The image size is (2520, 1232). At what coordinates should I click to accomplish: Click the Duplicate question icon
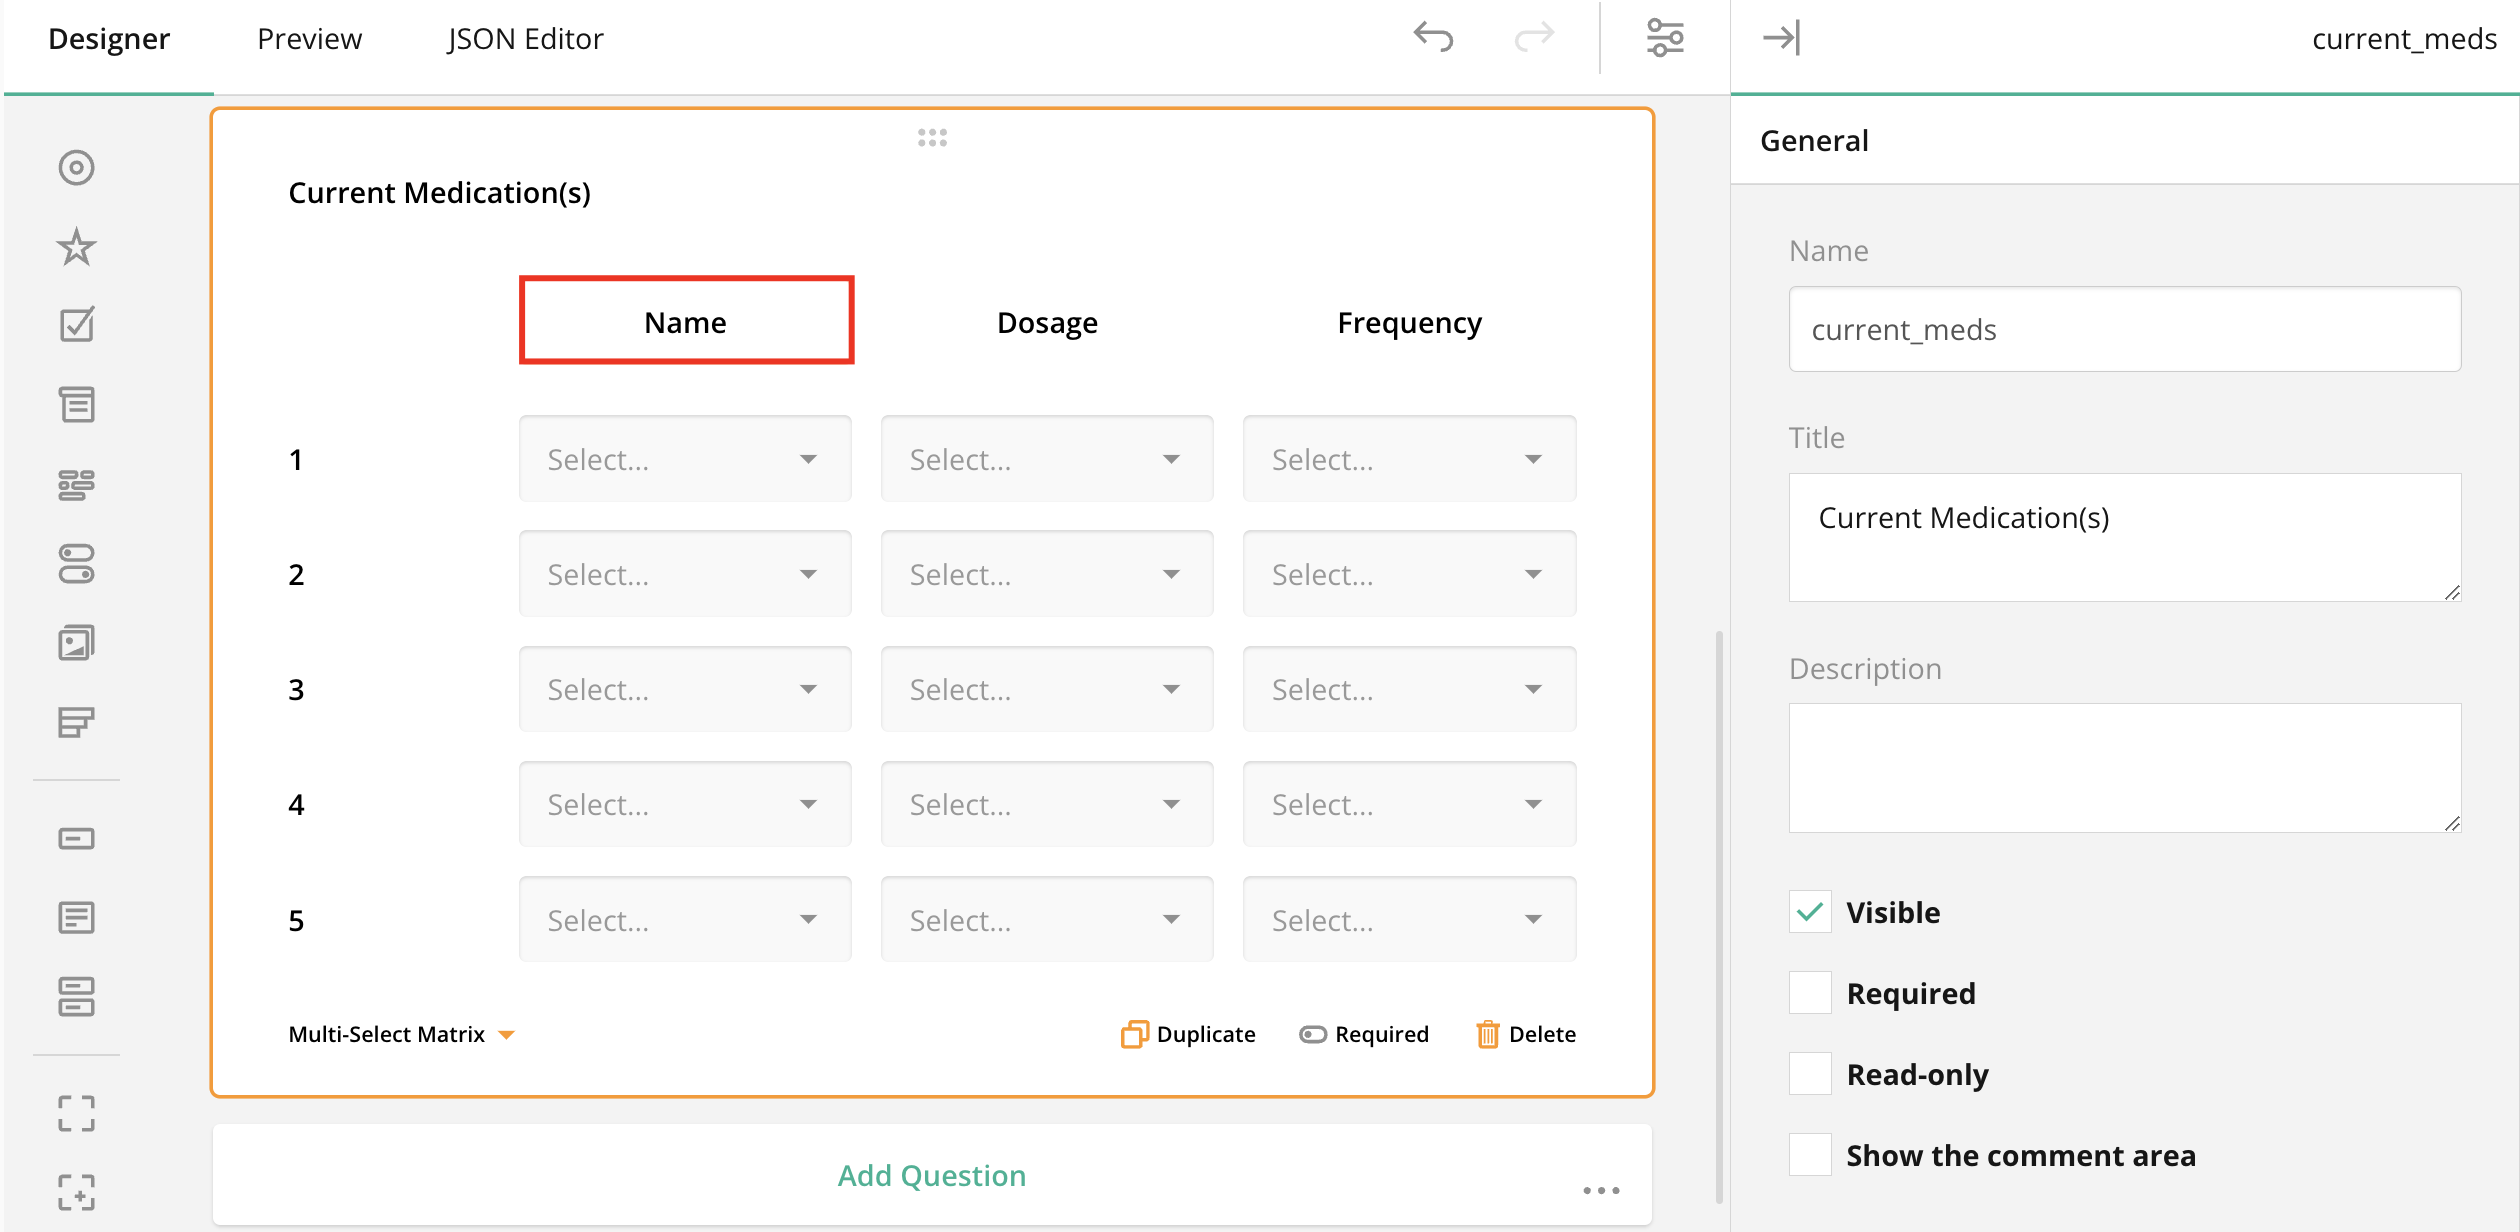pos(1134,1034)
